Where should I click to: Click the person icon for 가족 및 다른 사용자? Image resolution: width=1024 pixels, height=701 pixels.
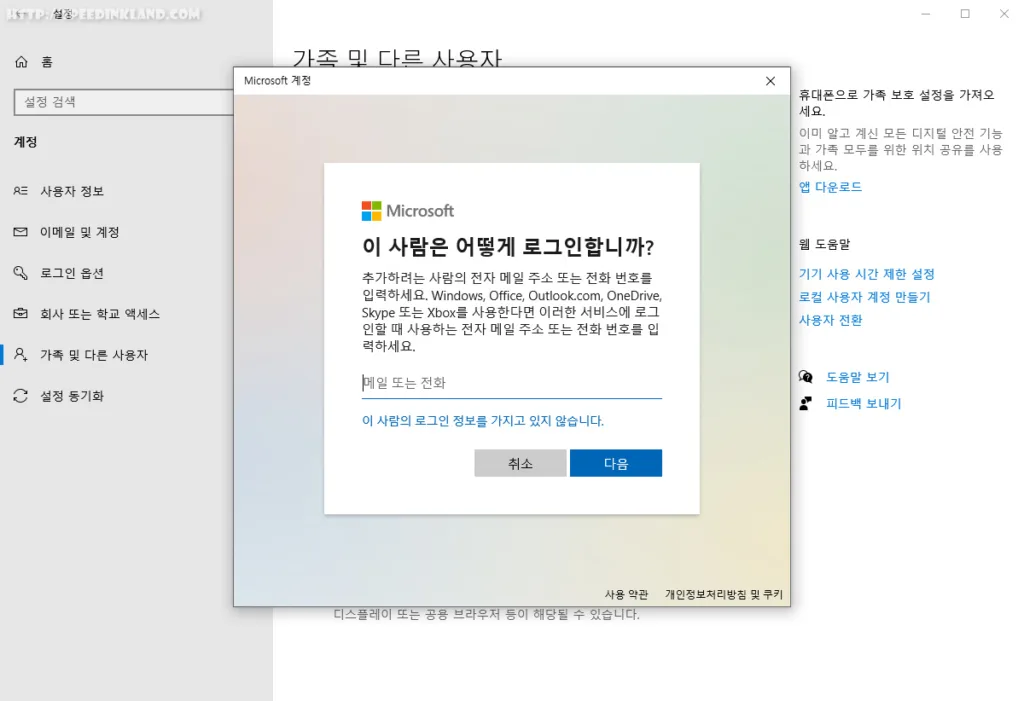pos(21,355)
